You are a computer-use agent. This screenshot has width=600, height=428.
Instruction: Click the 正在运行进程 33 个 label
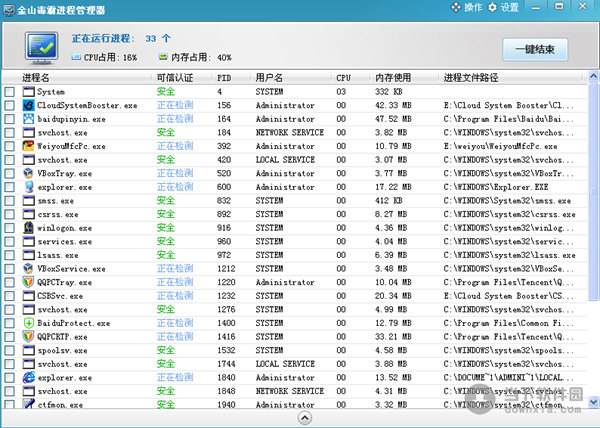[x=121, y=39]
